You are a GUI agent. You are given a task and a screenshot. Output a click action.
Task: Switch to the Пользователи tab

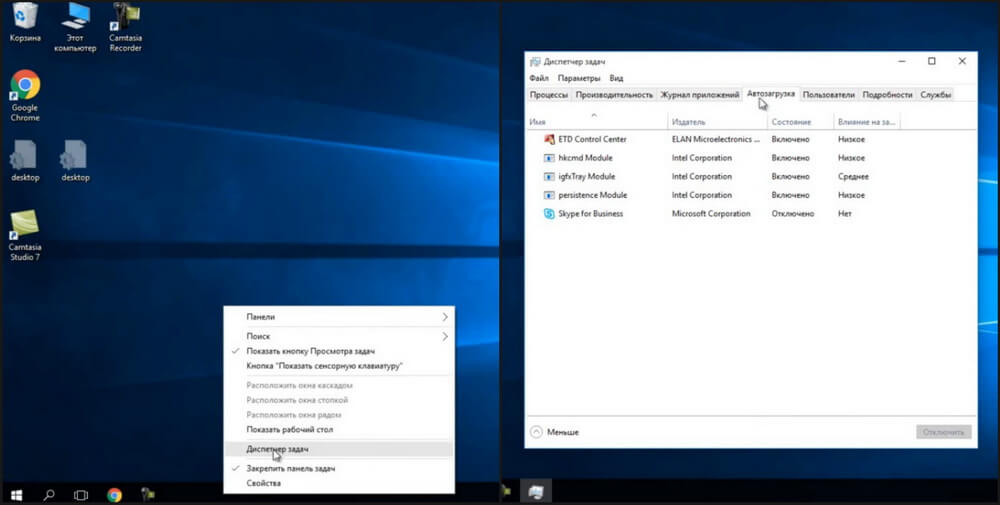click(x=828, y=95)
